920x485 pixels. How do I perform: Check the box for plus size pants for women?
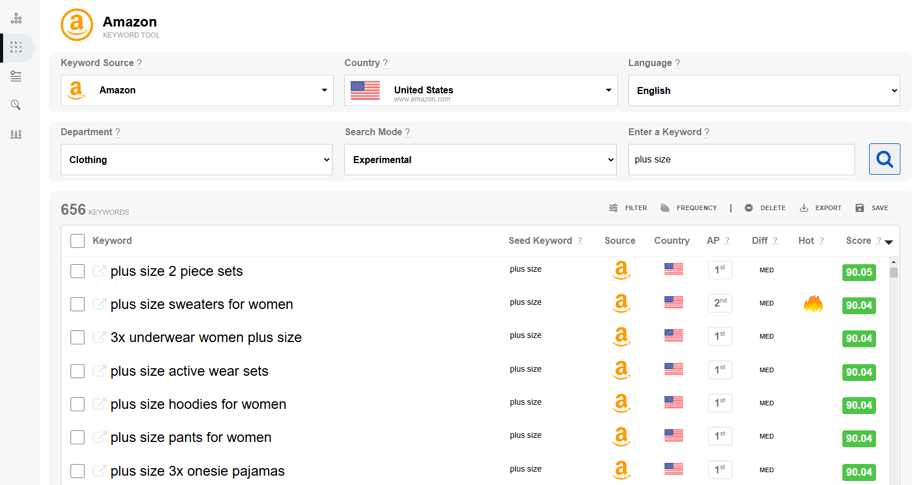coord(77,437)
